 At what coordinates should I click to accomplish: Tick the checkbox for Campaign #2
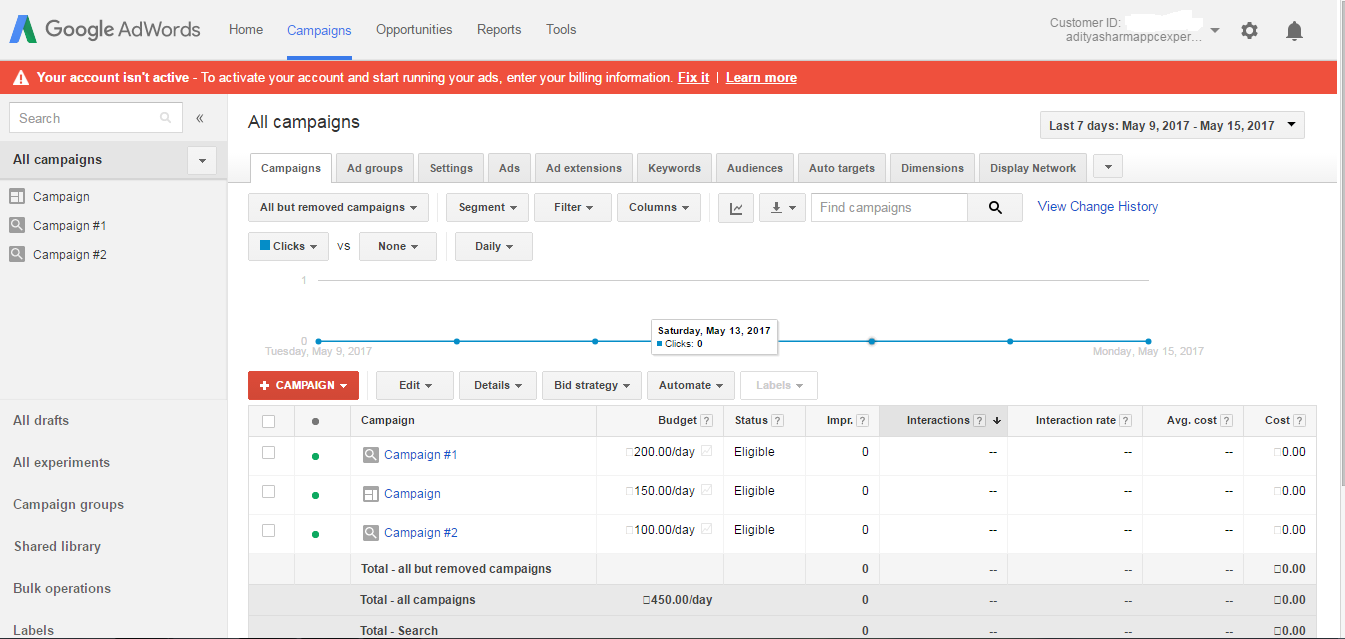pyautogui.click(x=268, y=530)
